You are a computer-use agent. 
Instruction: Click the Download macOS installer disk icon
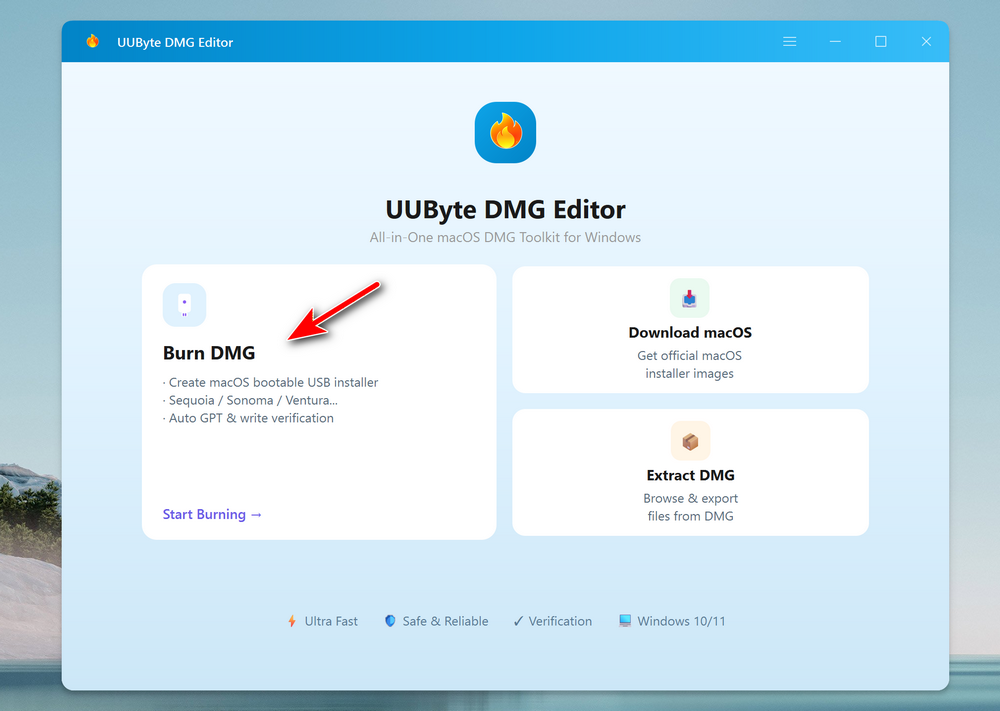pyautogui.click(x=690, y=297)
